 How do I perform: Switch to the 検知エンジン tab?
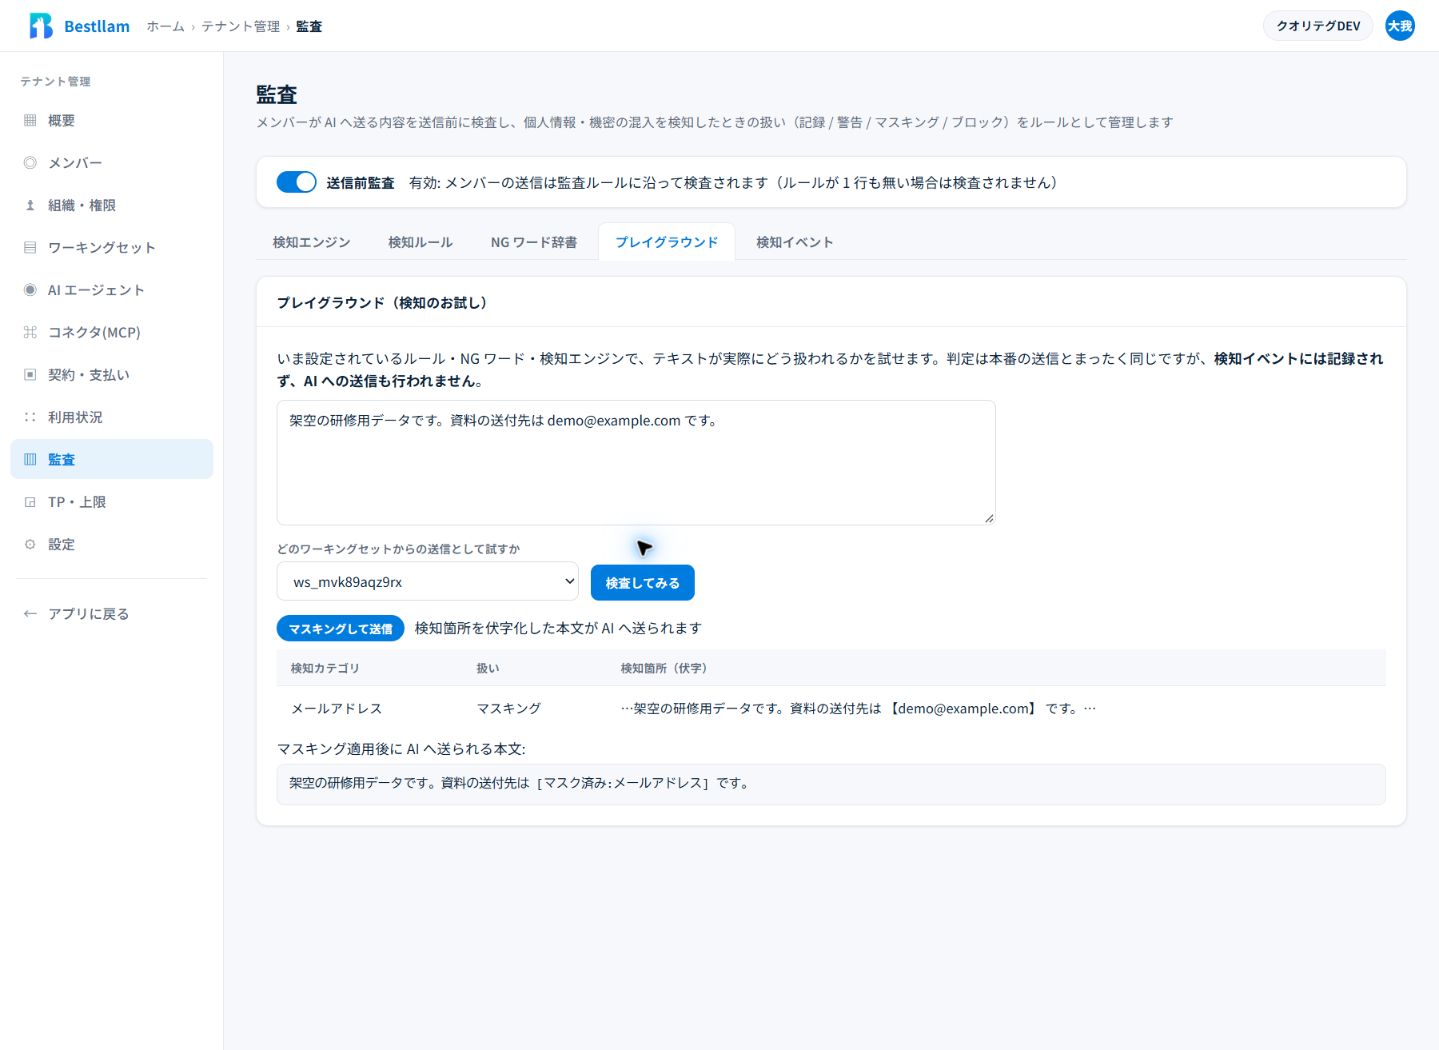pos(311,242)
